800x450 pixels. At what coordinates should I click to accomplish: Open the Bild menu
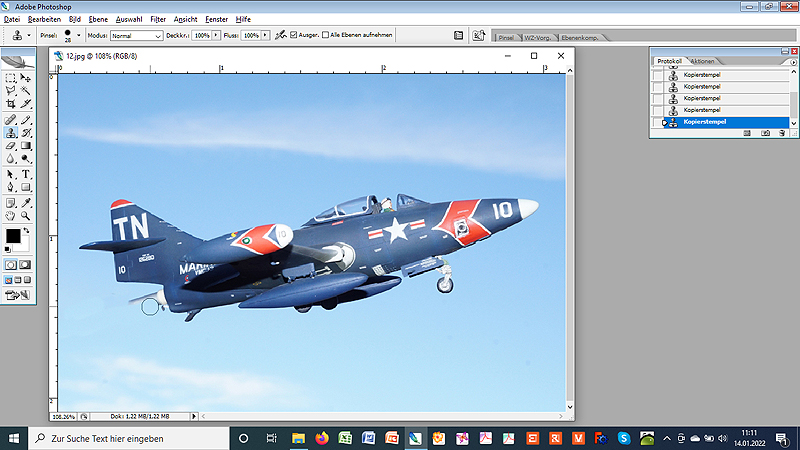tap(74, 19)
